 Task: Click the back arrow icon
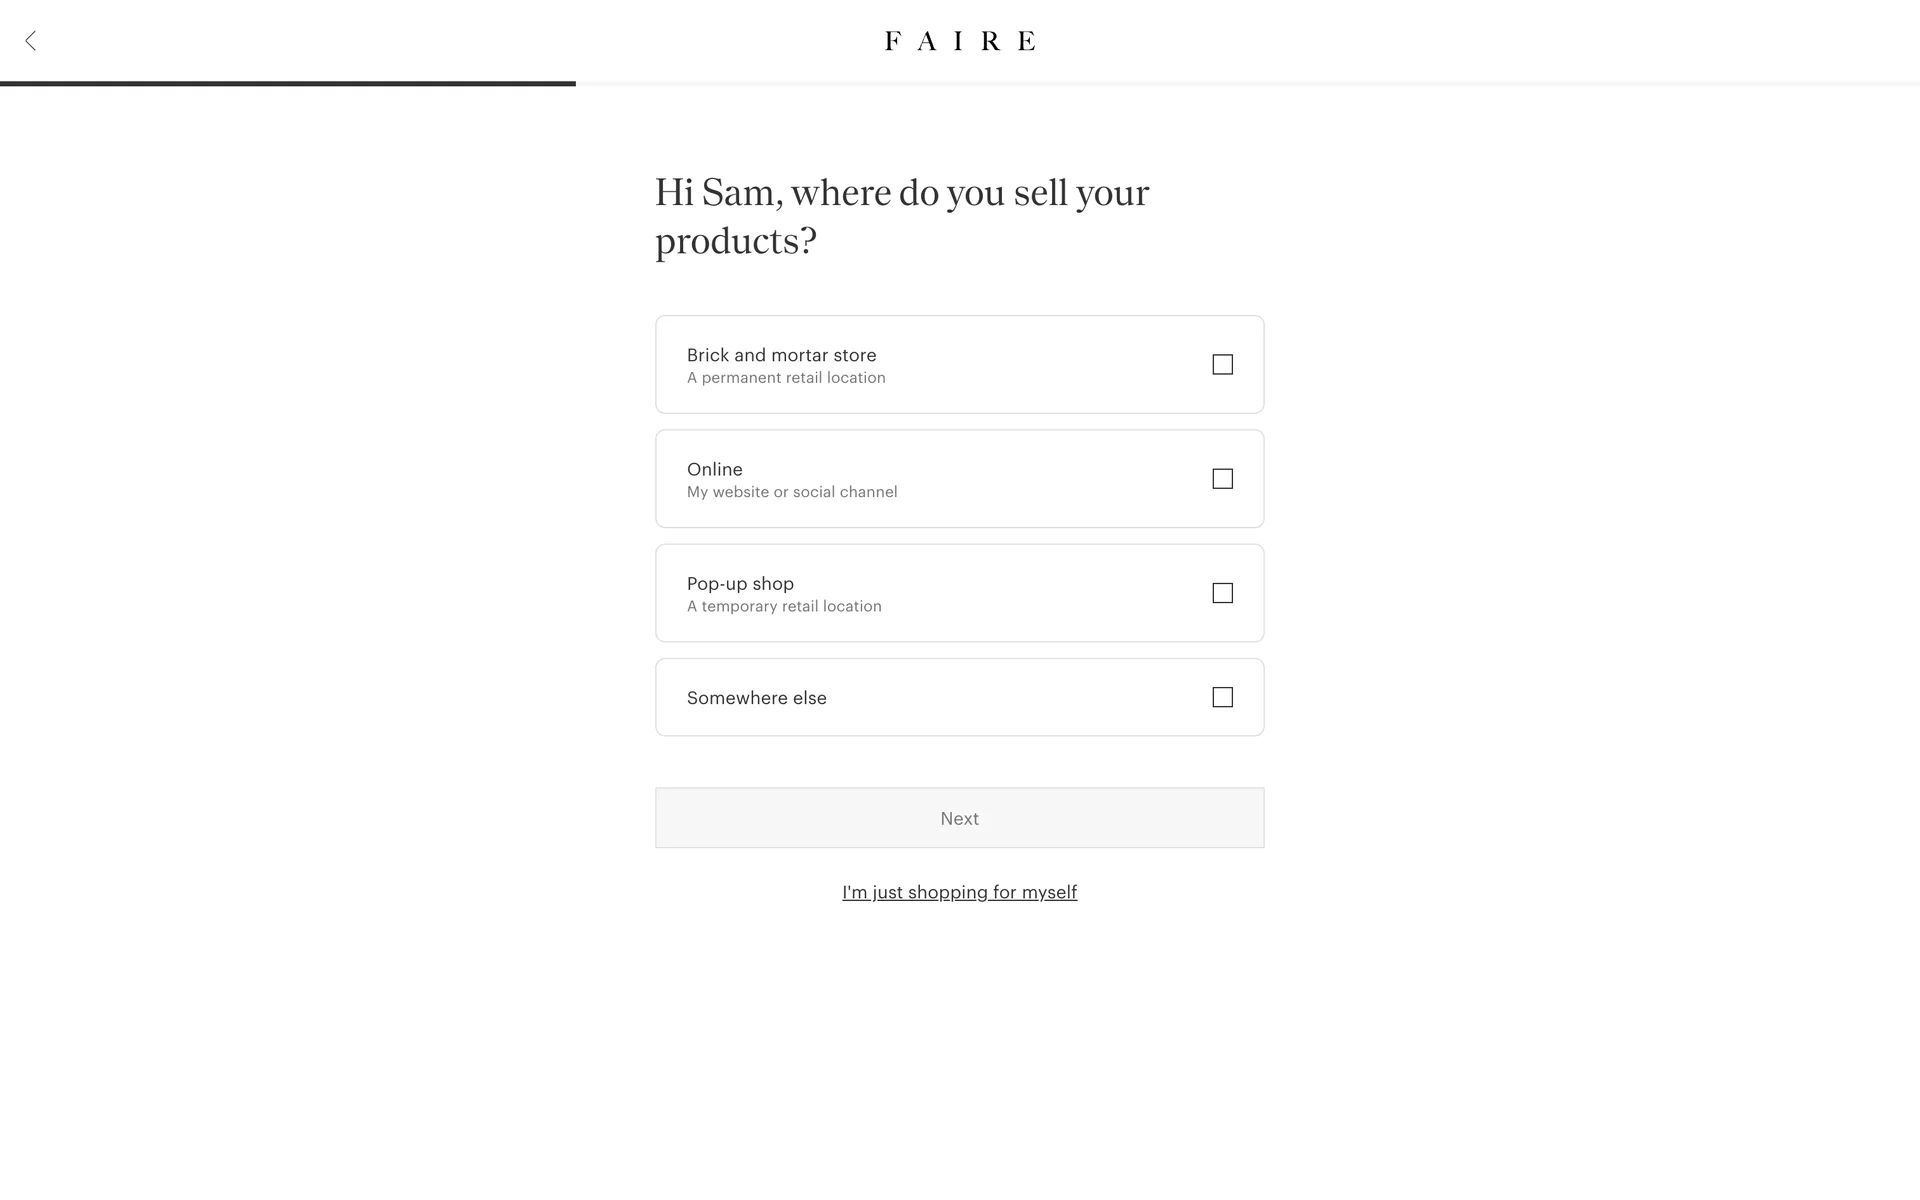31,41
